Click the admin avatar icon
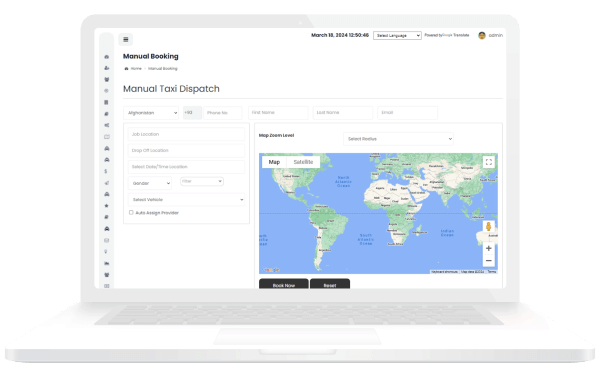 (x=482, y=36)
